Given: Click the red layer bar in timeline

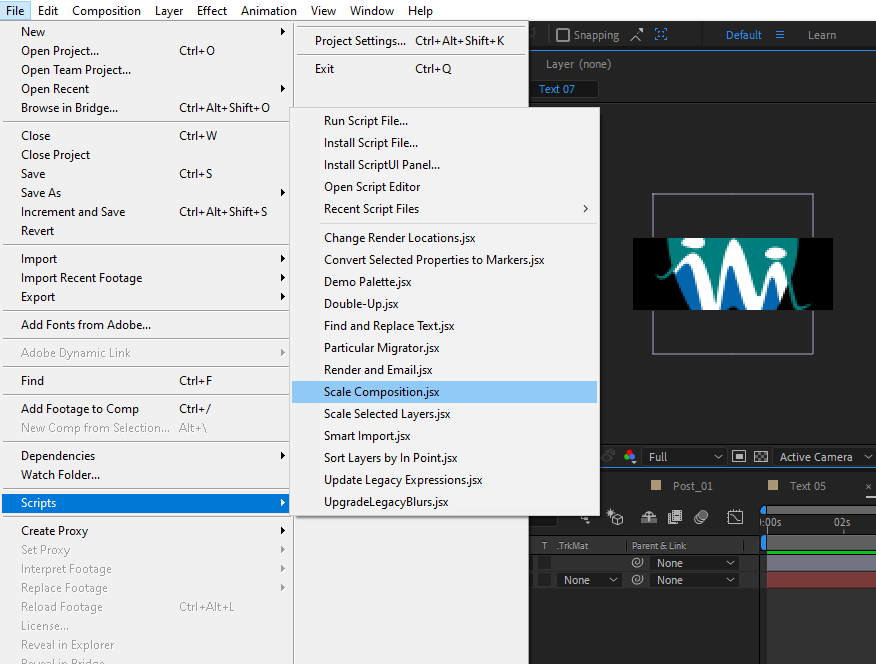Looking at the screenshot, I should pos(821,580).
